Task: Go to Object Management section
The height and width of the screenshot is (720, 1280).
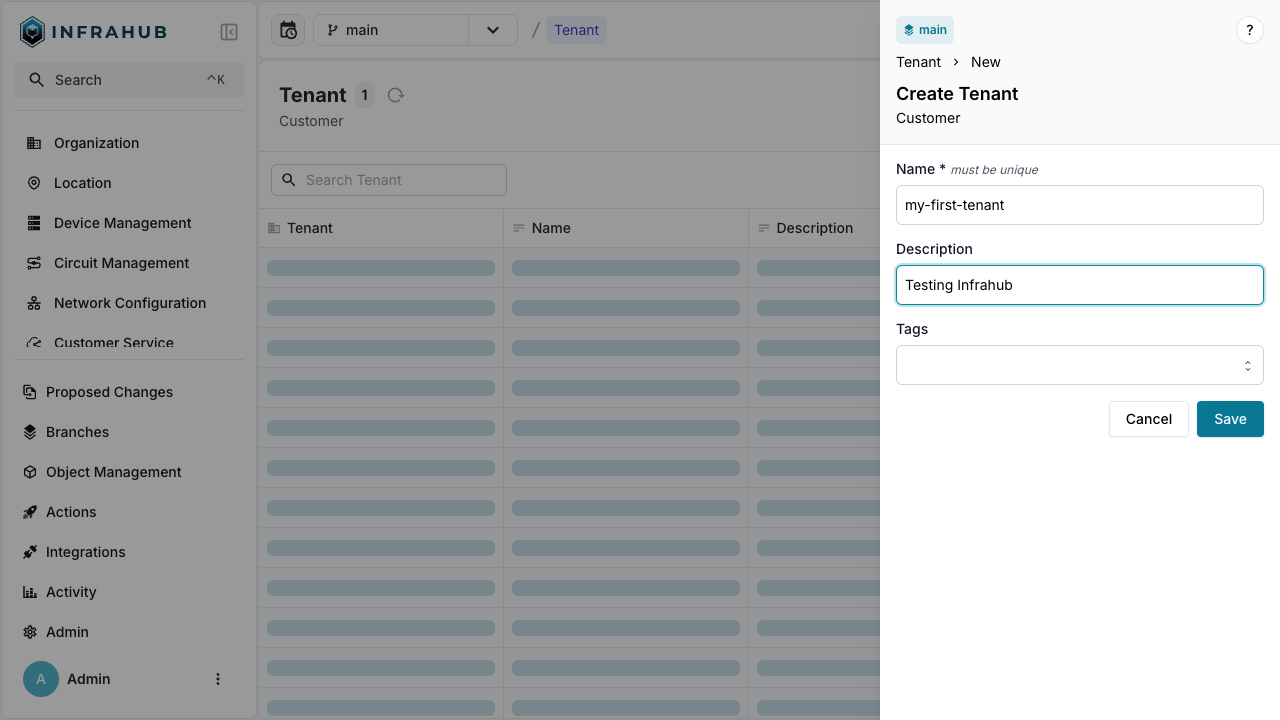Action: (x=113, y=472)
